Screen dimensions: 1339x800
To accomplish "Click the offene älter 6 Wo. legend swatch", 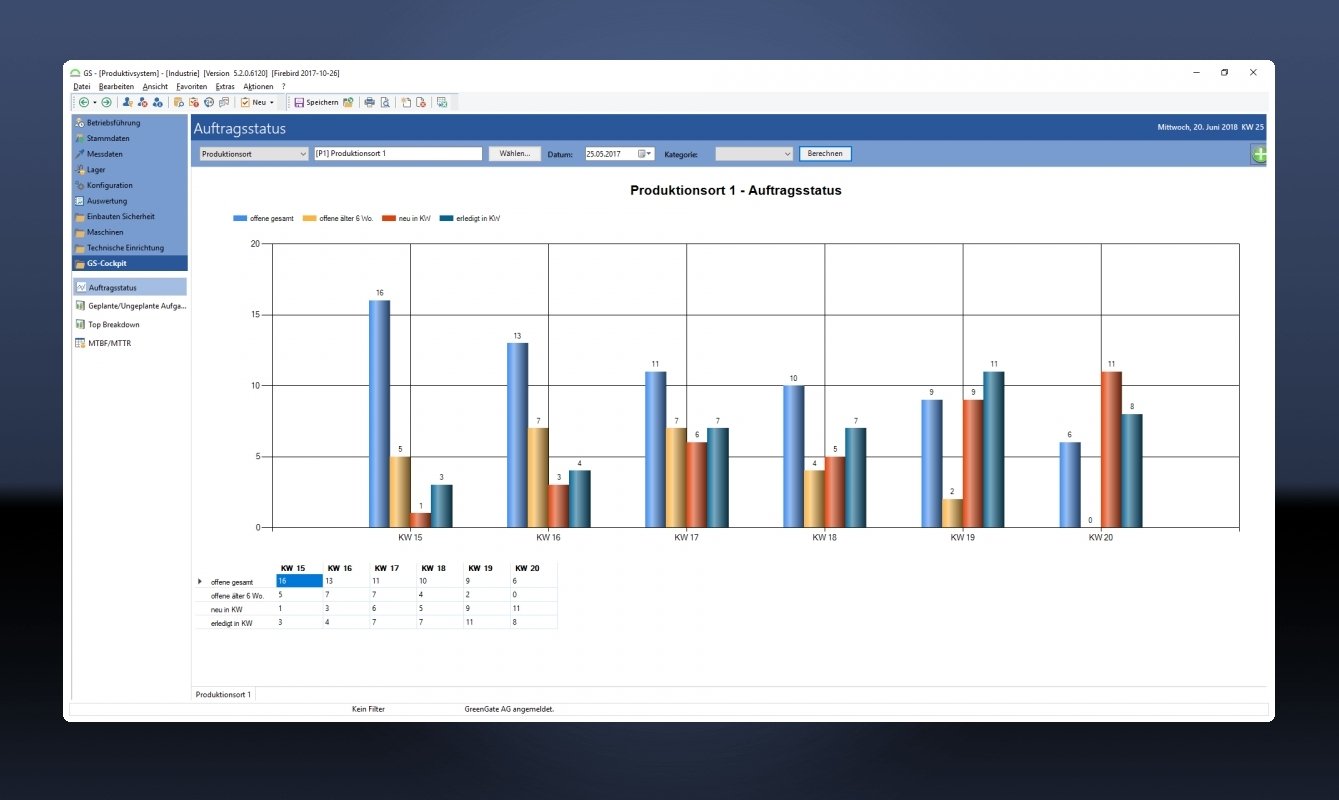I will coord(311,217).
